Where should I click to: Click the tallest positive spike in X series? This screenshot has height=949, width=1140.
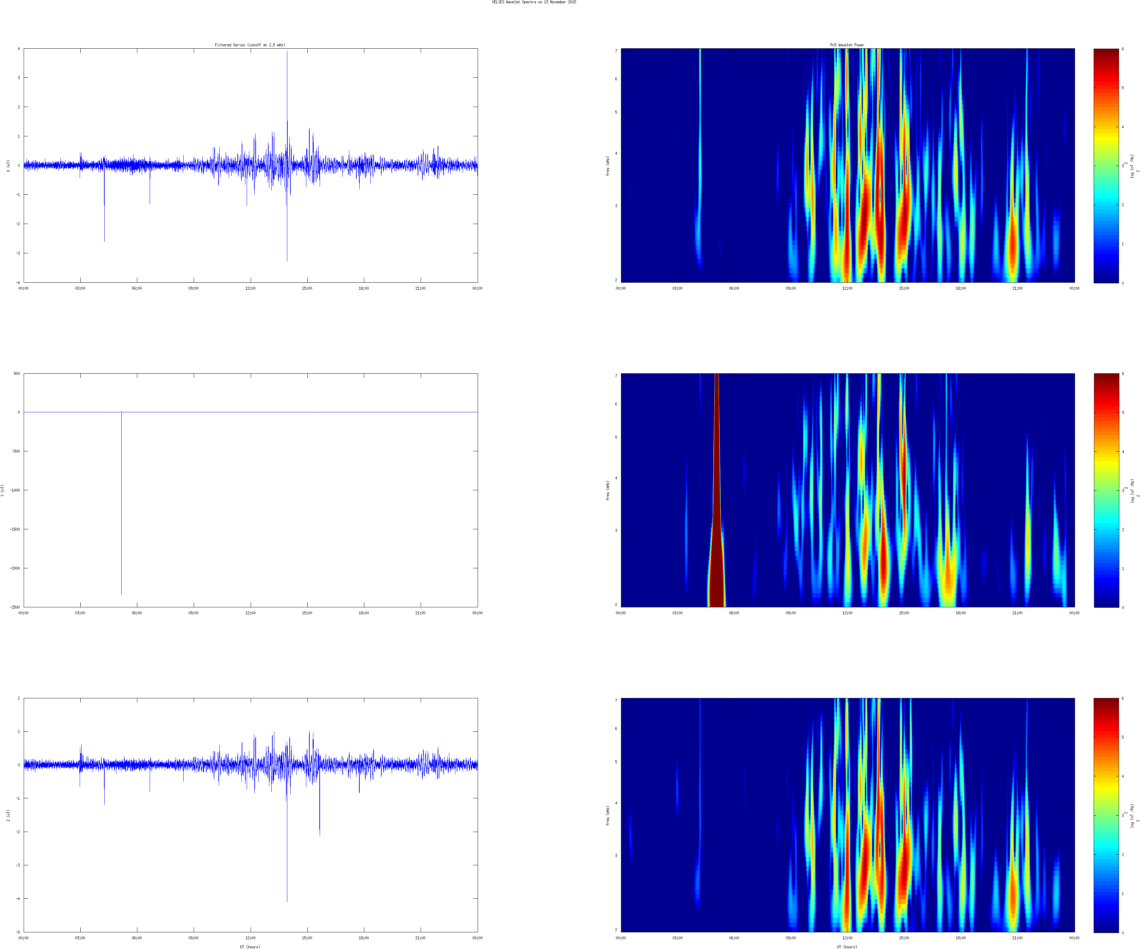coord(287,108)
